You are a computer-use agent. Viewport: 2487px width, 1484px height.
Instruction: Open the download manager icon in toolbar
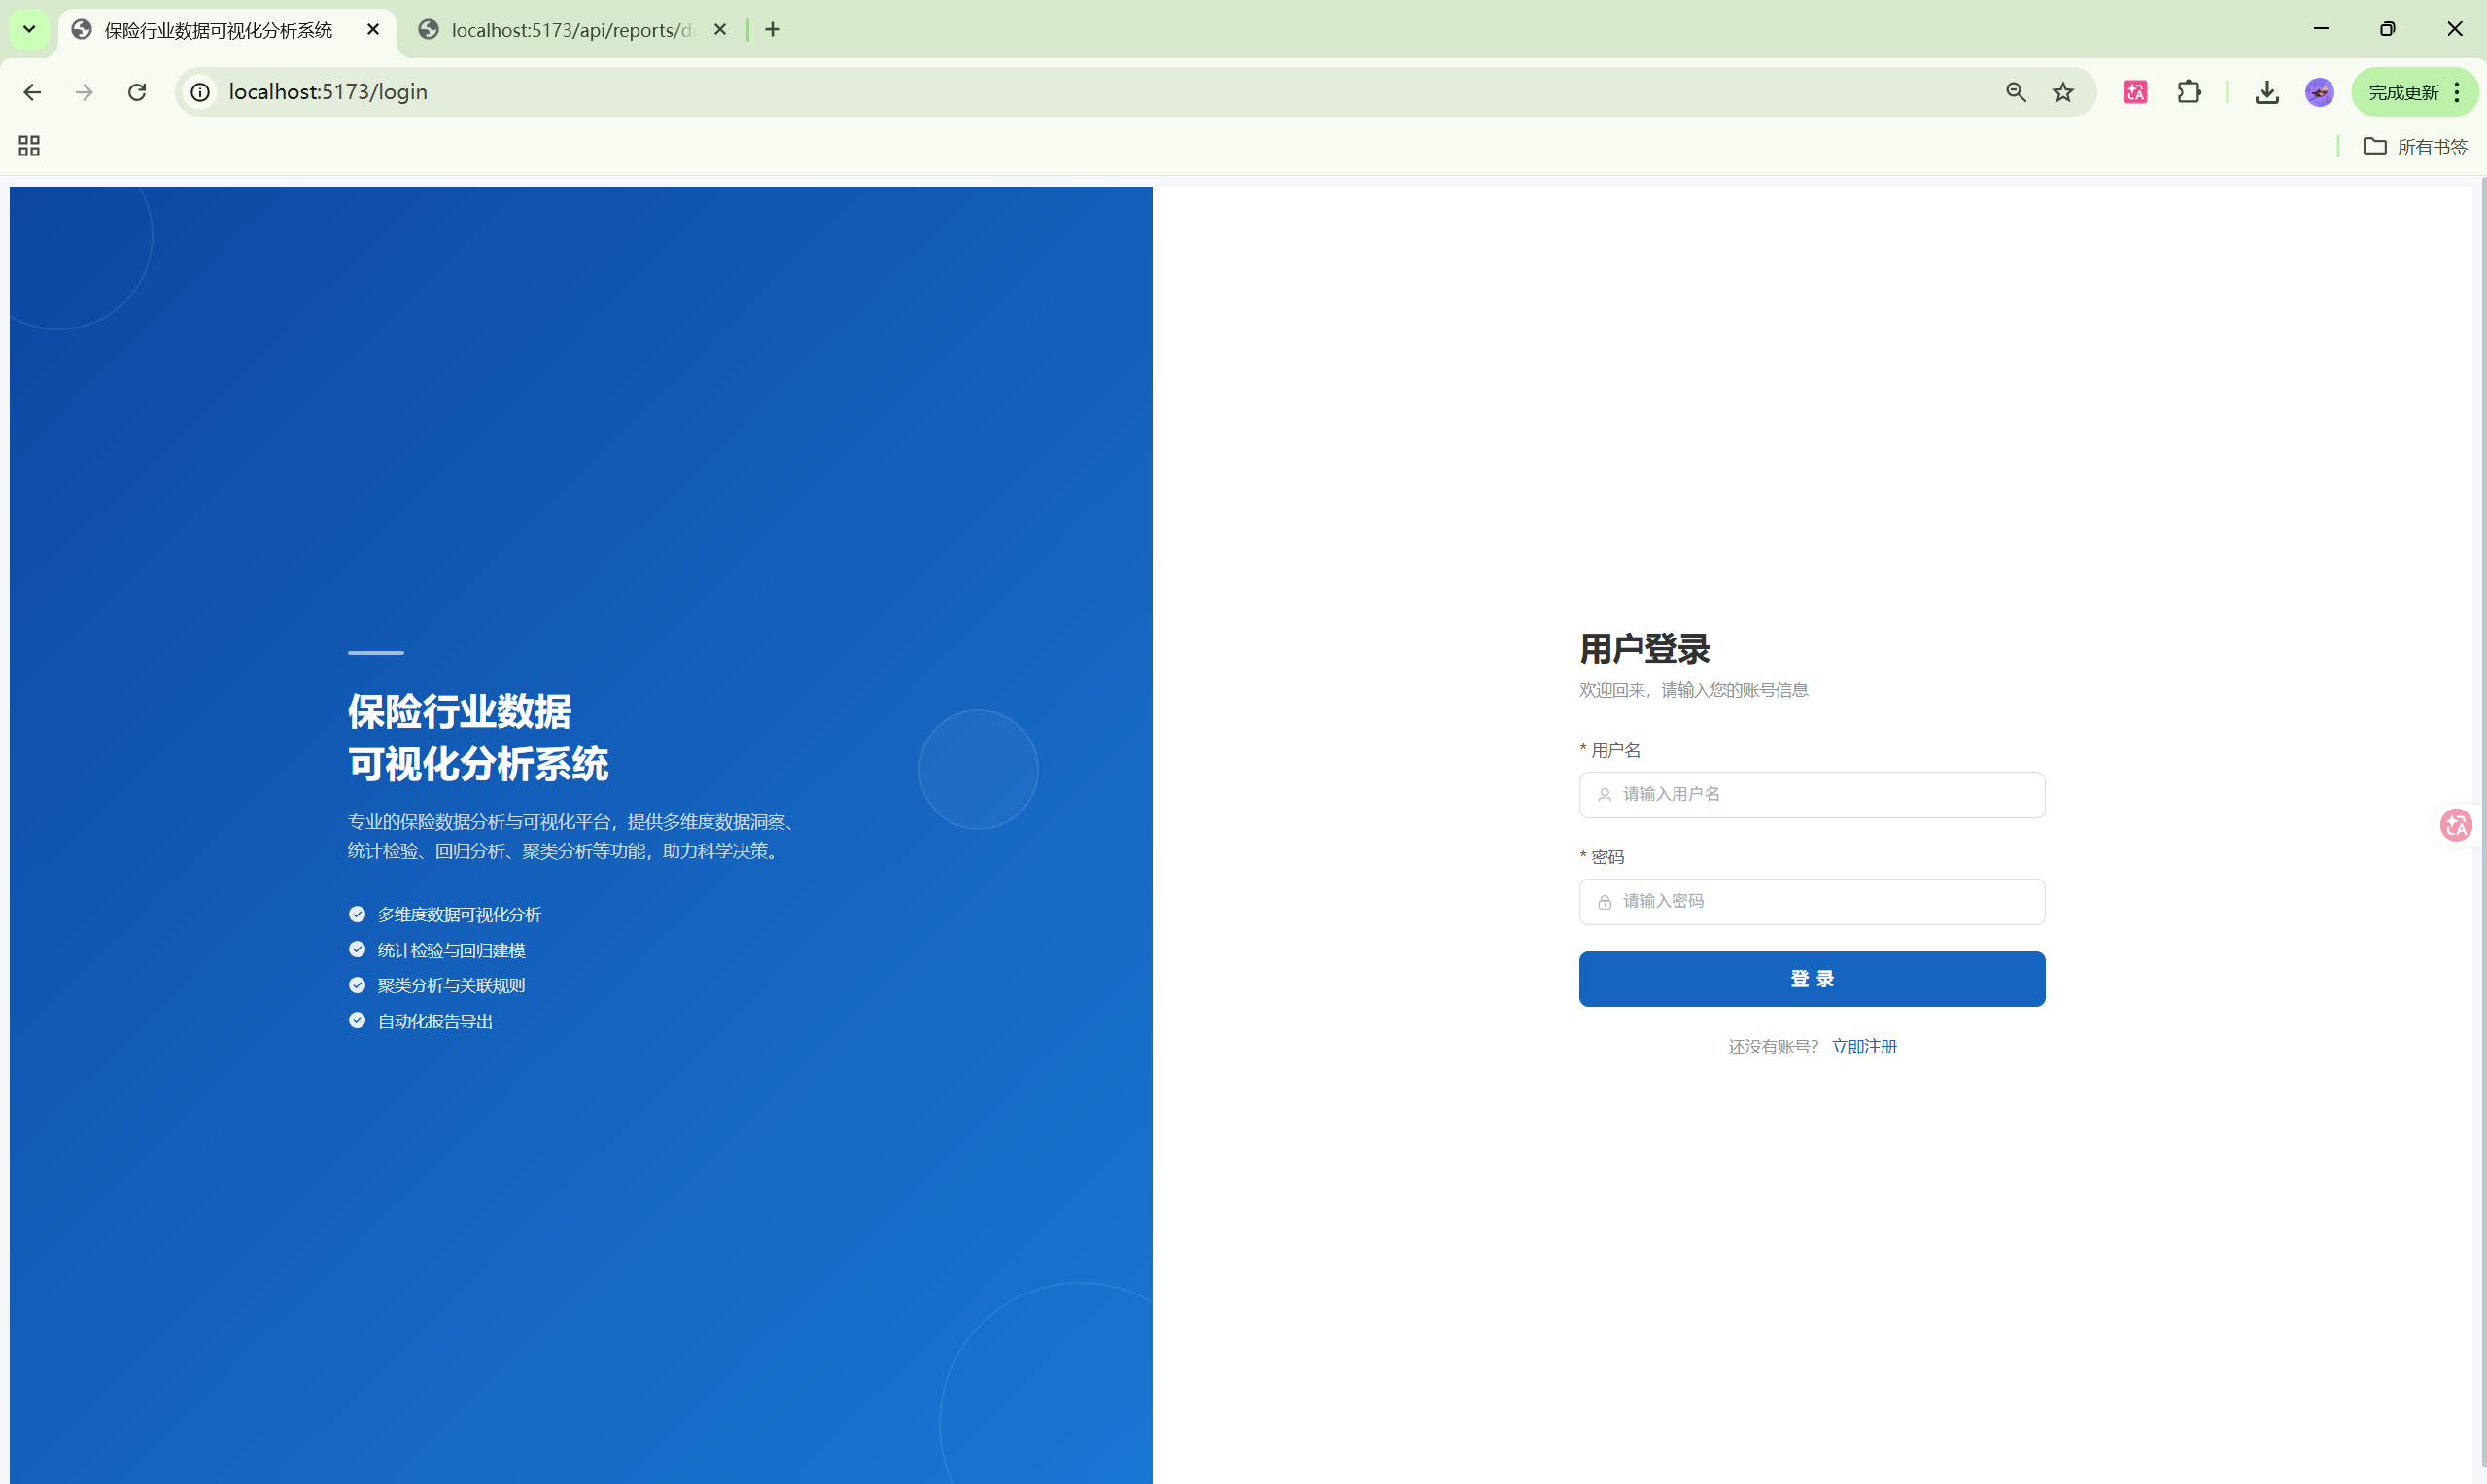pyautogui.click(x=2266, y=91)
